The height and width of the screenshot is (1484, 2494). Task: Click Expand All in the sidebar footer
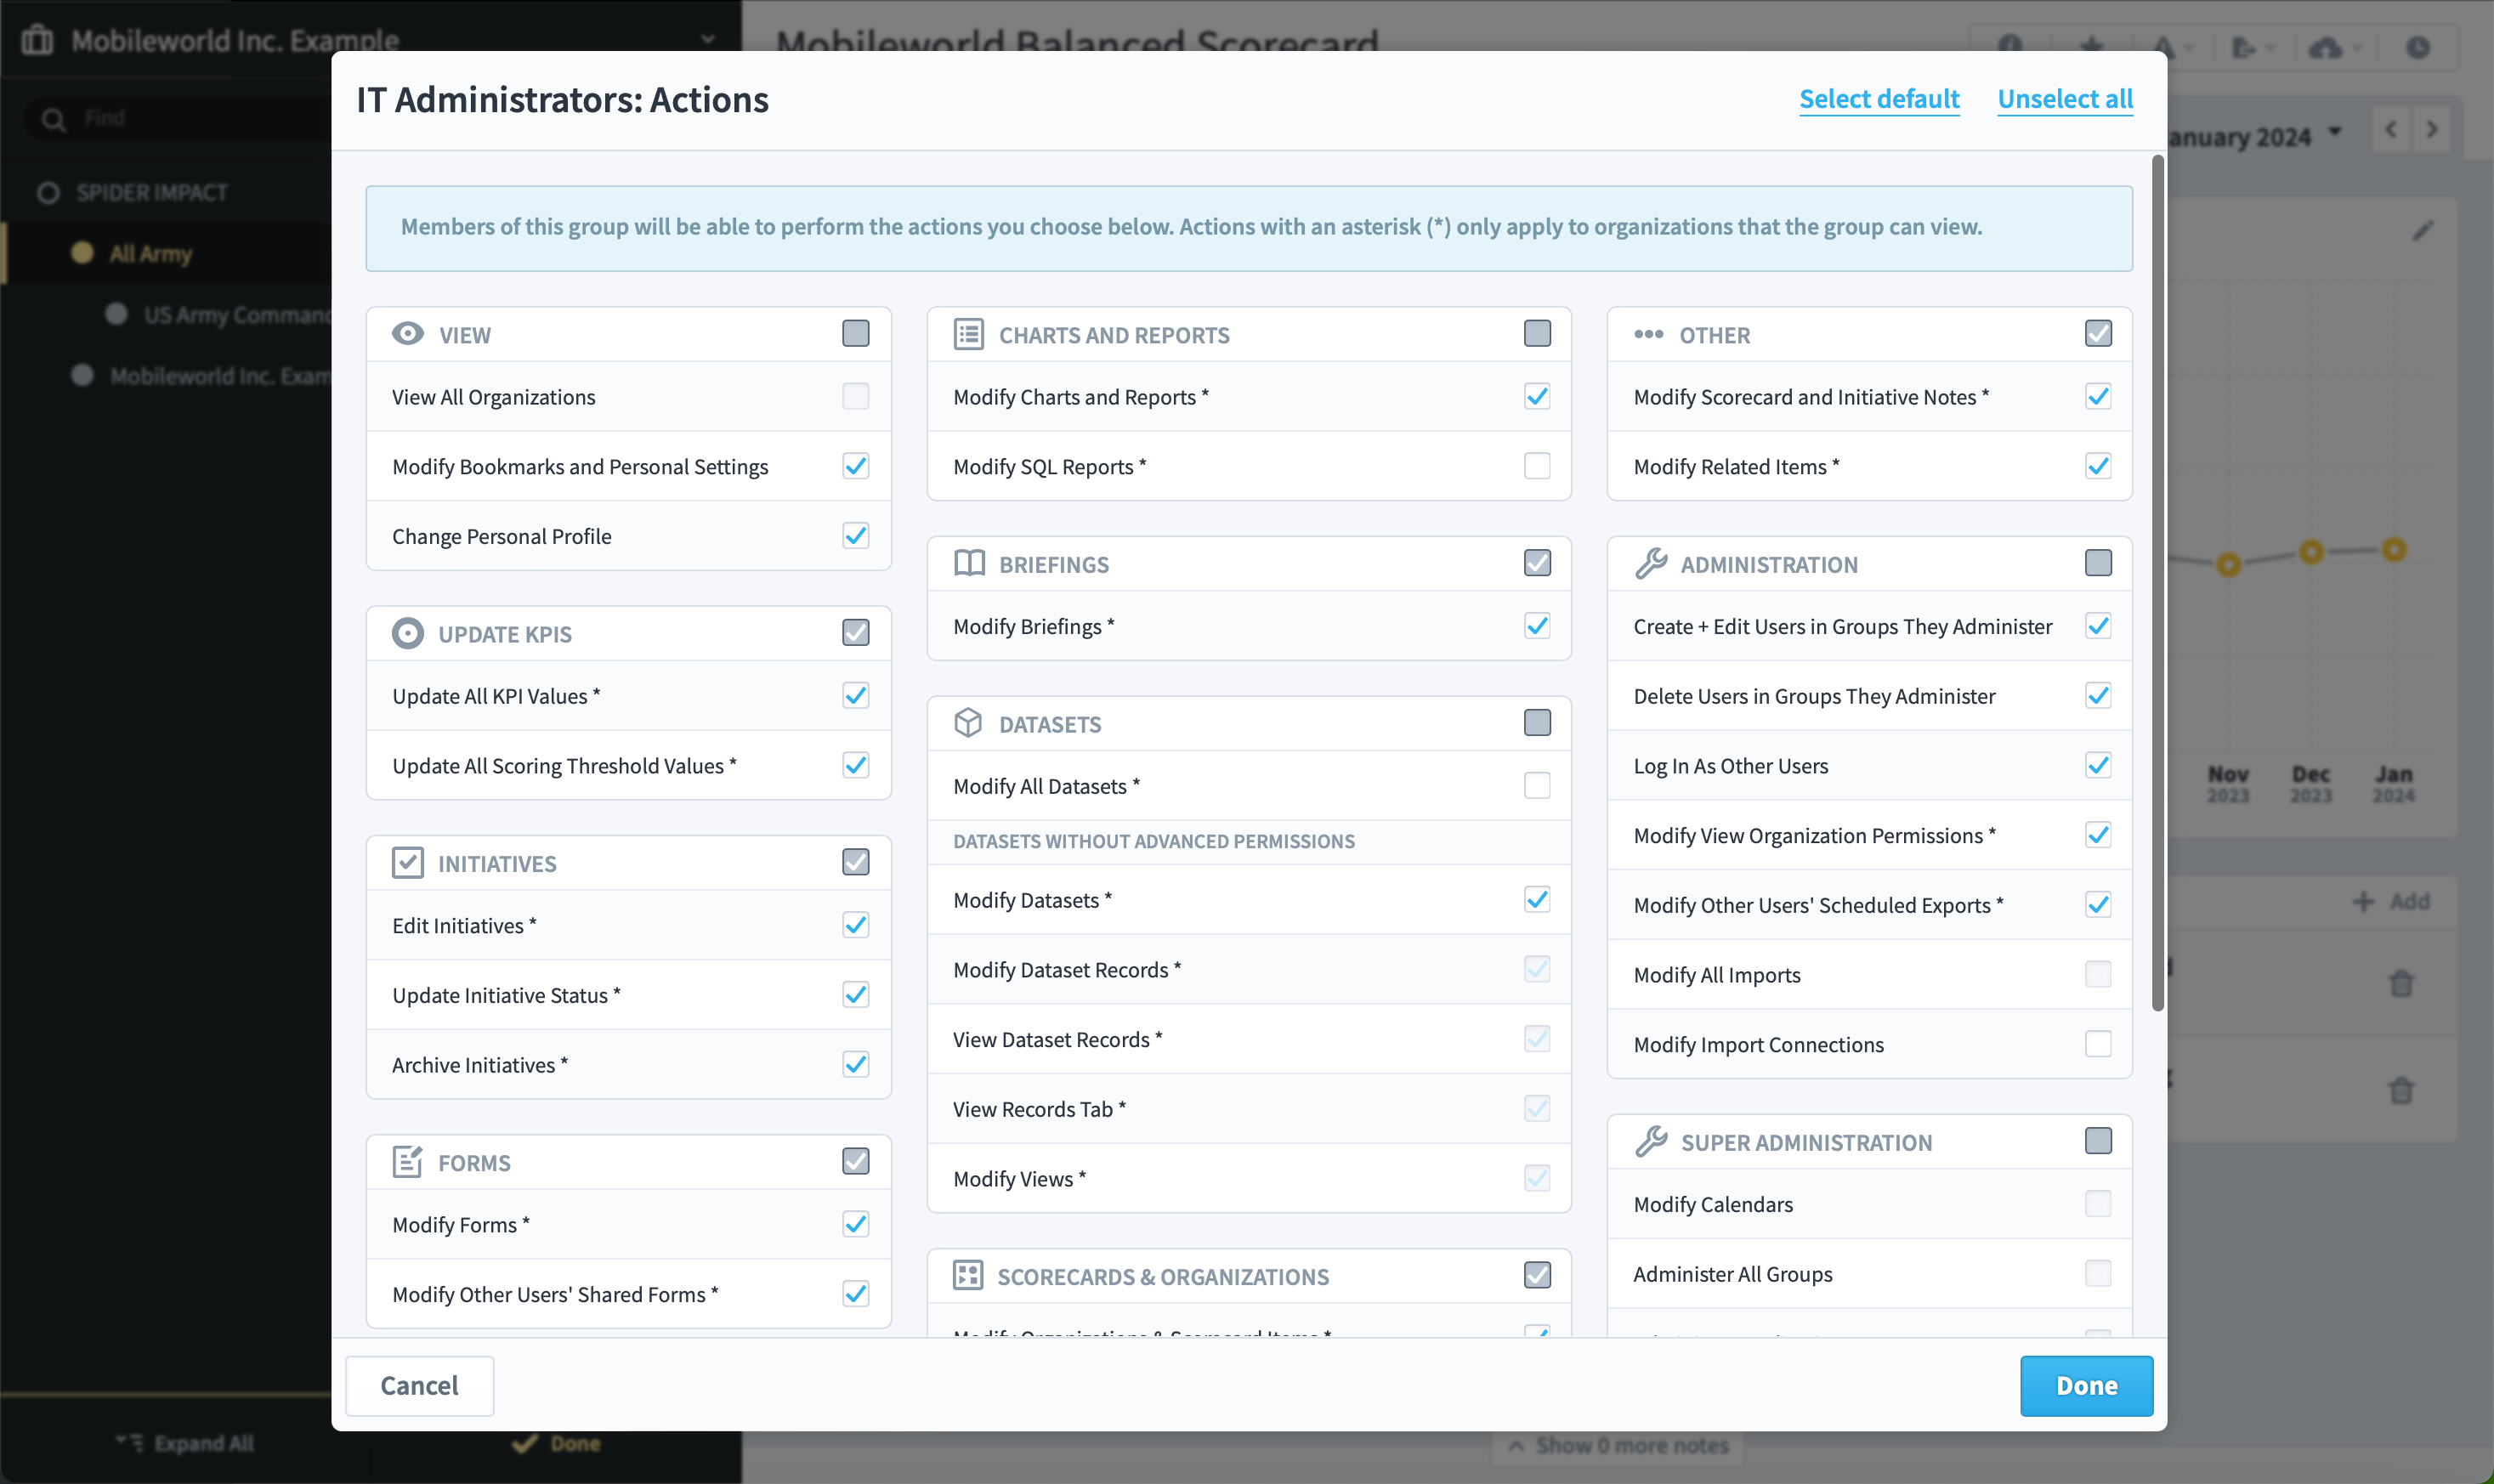point(185,1443)
